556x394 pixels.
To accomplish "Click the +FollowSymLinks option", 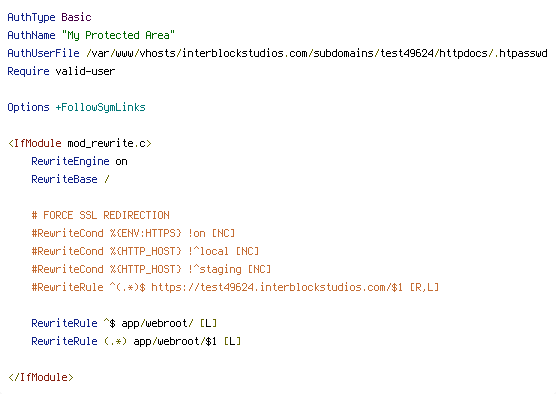I will [100, 107].
